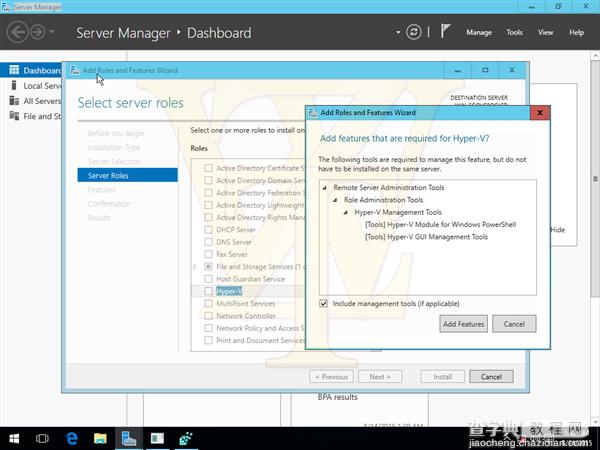The width and height of the screenshot is (600, 450).
Task: Open the navigation history dropdown arrow
Action: point(52,32)
